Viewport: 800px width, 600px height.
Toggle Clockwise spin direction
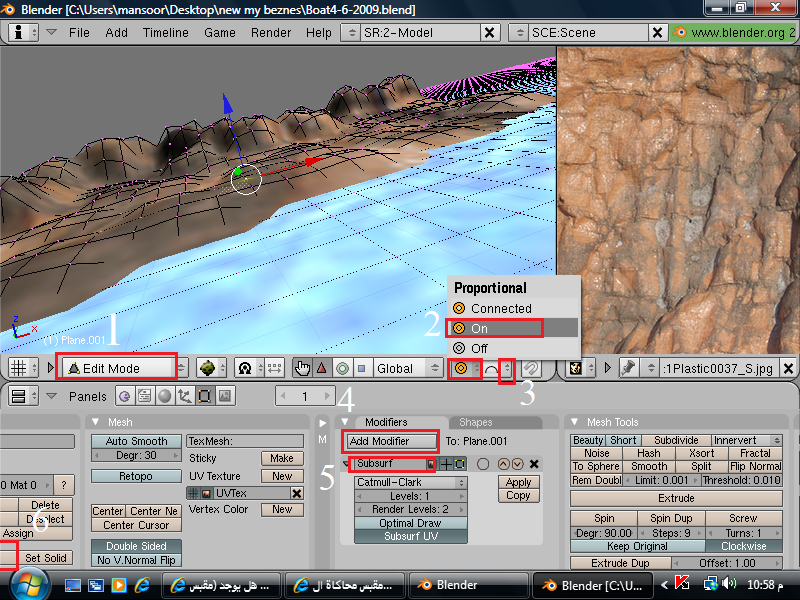[743, 546]
